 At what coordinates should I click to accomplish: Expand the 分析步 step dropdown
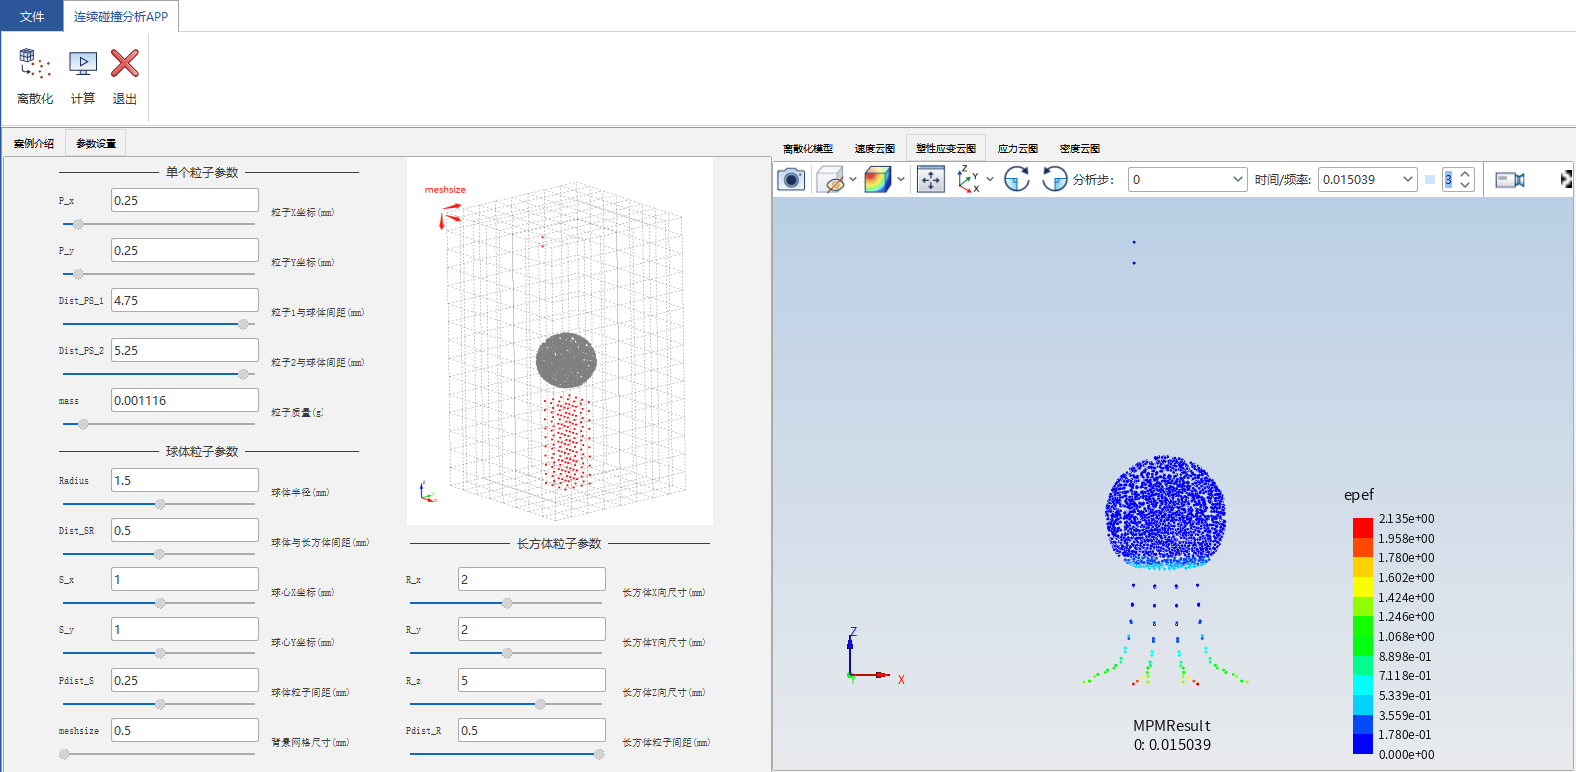[x=1237, y=179]
